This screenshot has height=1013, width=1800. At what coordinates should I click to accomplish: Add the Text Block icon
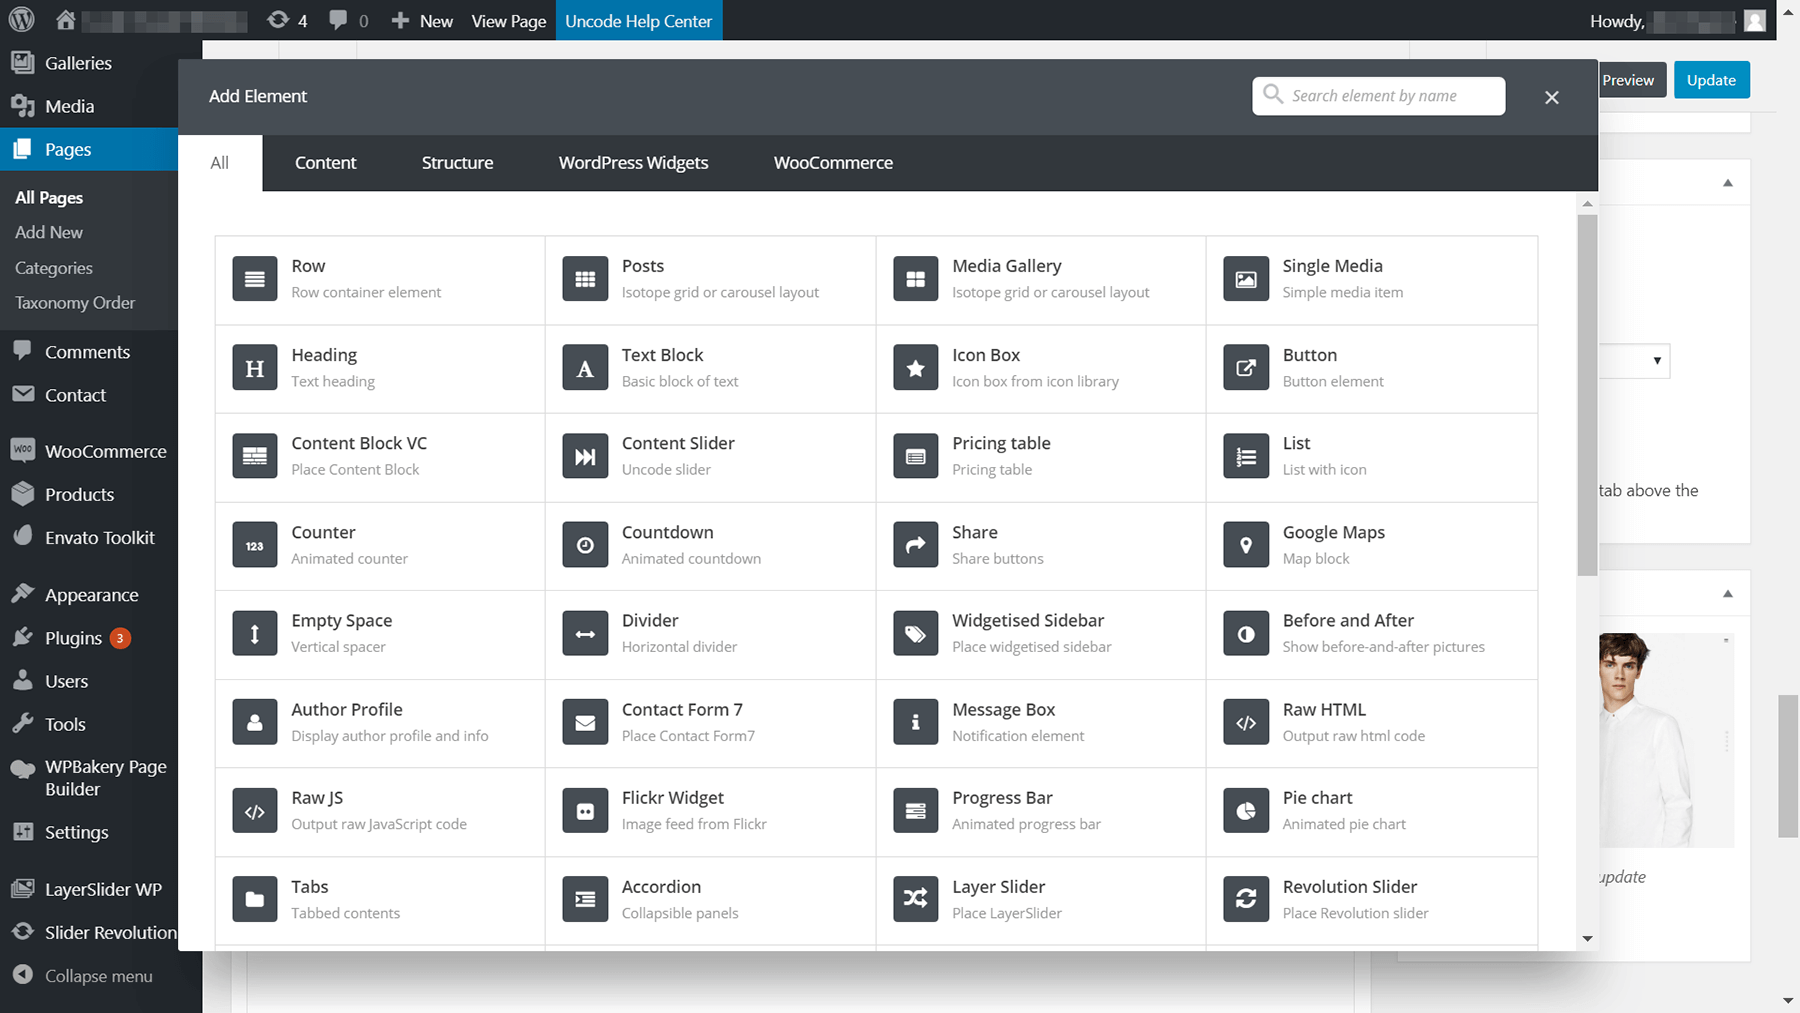[585, 368]
